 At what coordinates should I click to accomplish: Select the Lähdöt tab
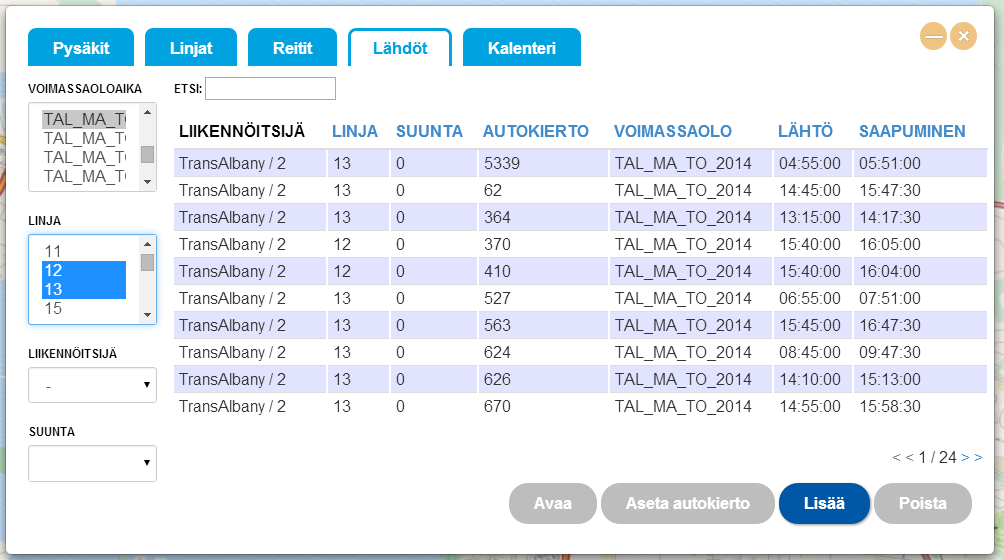(x=400, y=47)
